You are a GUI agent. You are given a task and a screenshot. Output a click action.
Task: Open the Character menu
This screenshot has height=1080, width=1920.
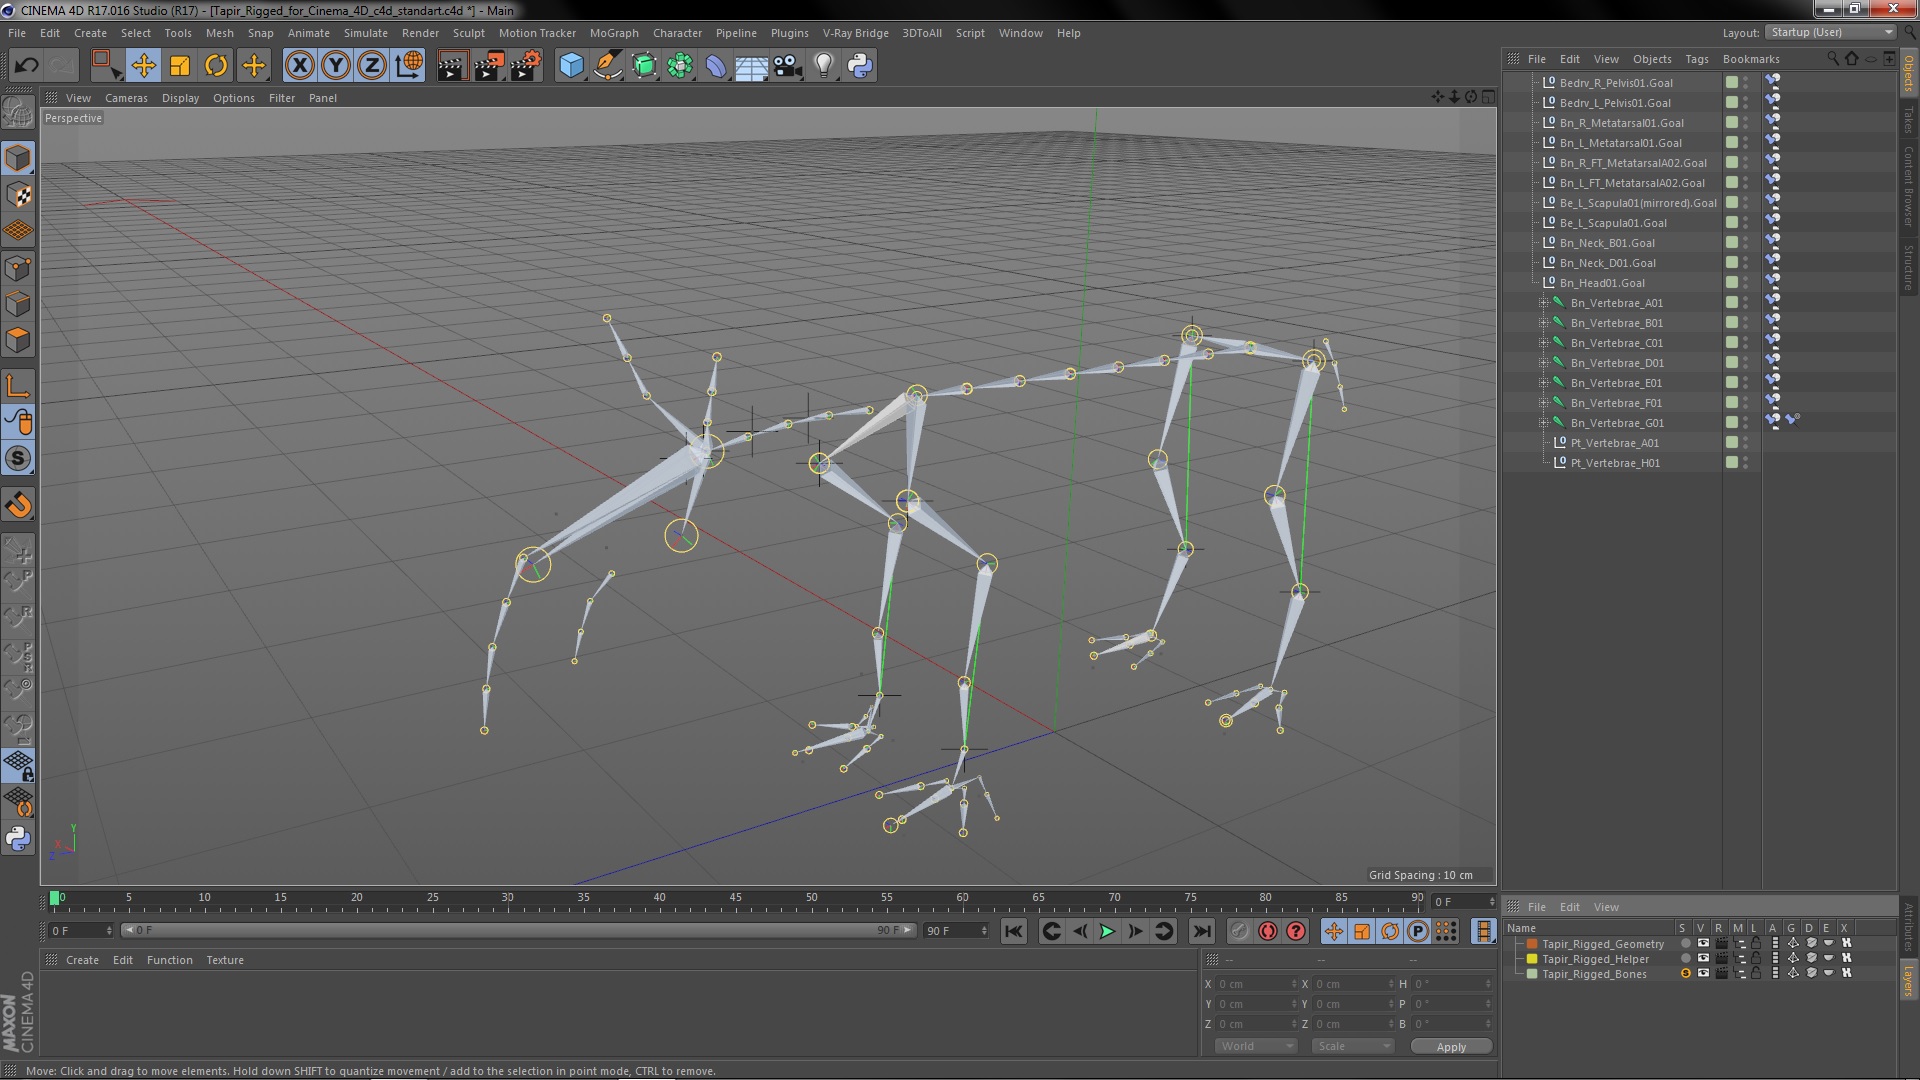[x=677, y=33]
